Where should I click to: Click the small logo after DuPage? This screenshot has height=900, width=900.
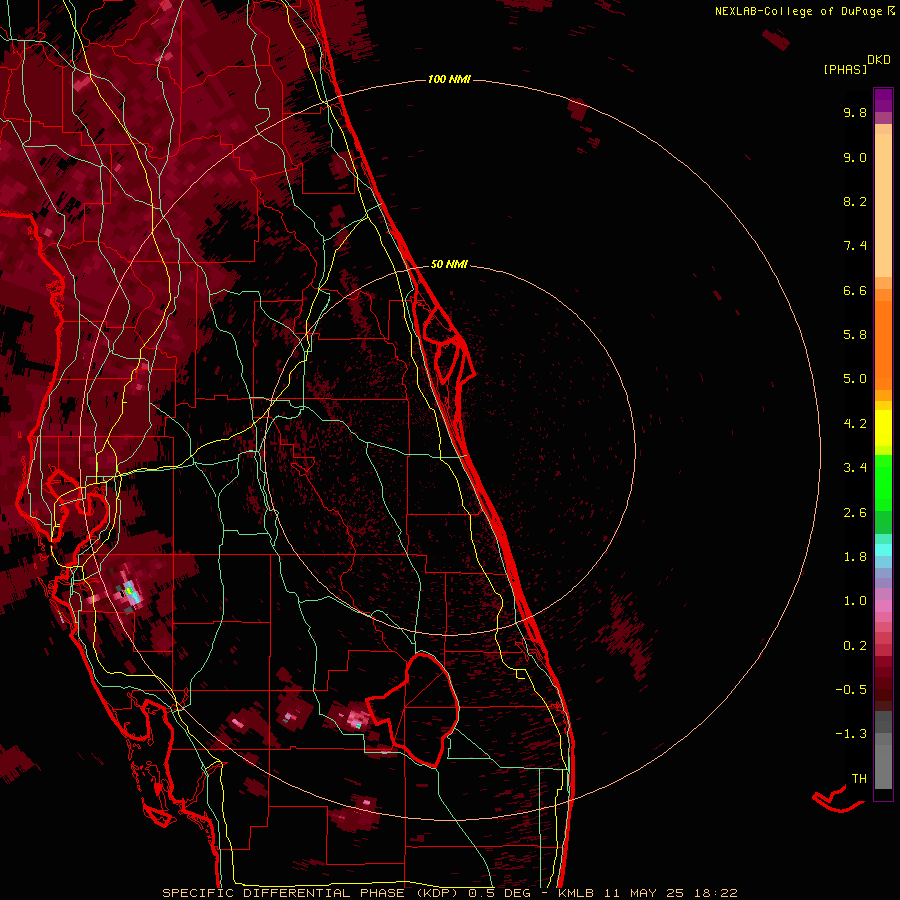coord(891,10)
